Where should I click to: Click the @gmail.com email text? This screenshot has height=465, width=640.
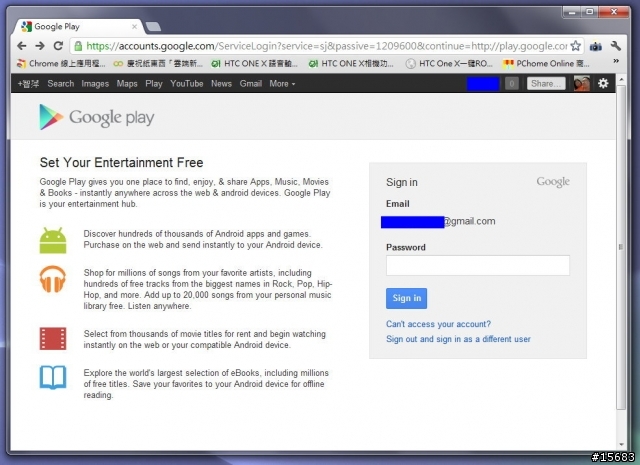click(x=470, y=221)
